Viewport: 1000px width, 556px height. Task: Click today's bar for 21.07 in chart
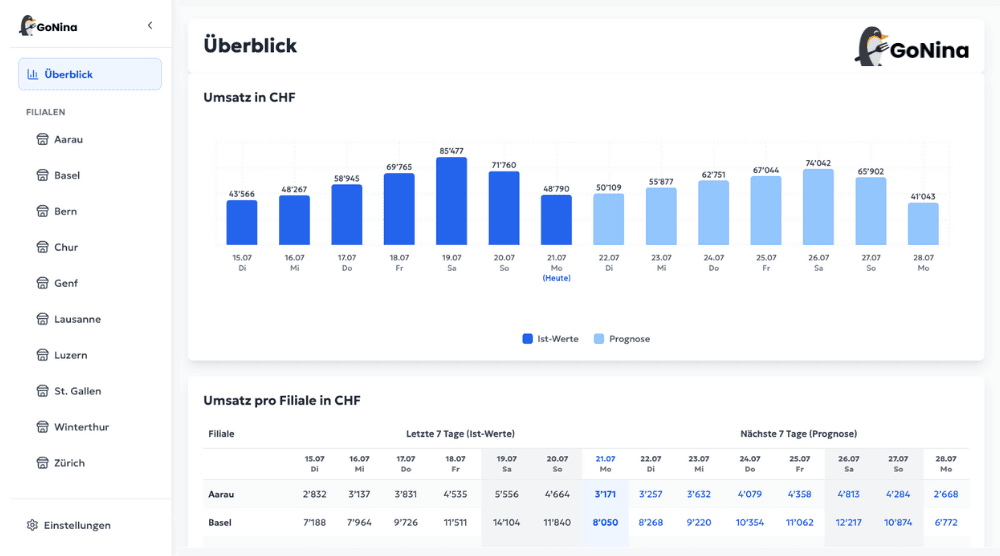[x=556, y=220]
